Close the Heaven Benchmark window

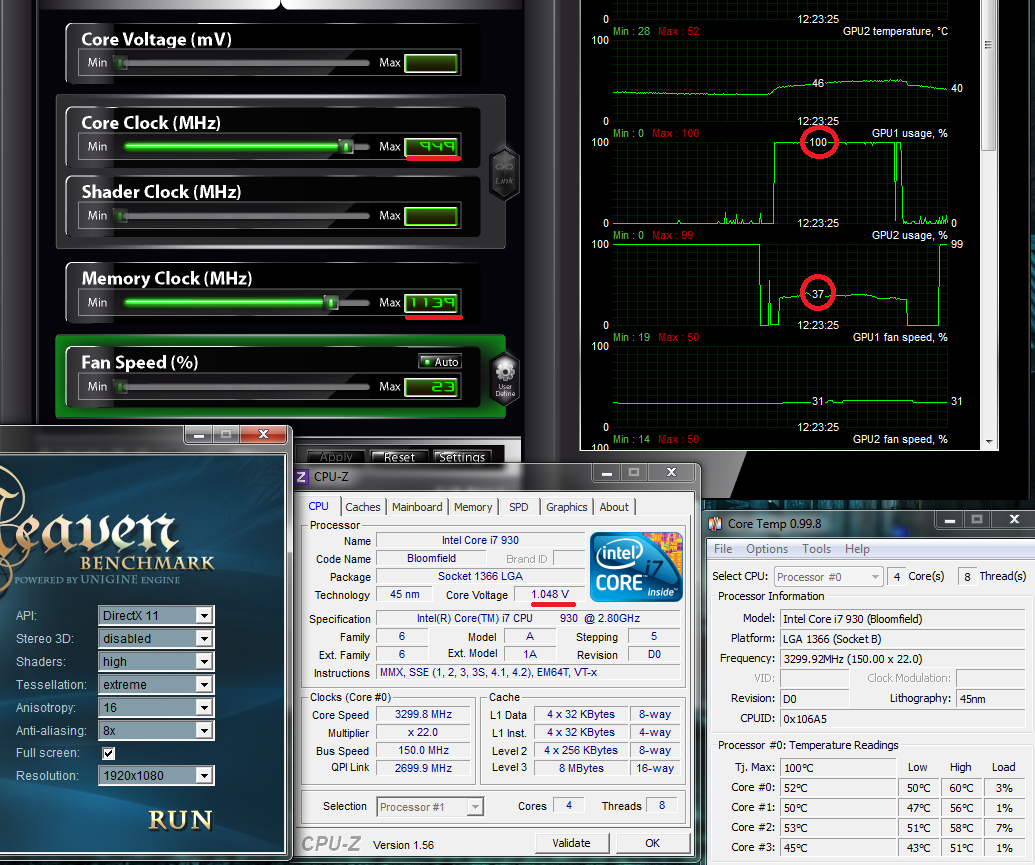(x=263, y=434)
